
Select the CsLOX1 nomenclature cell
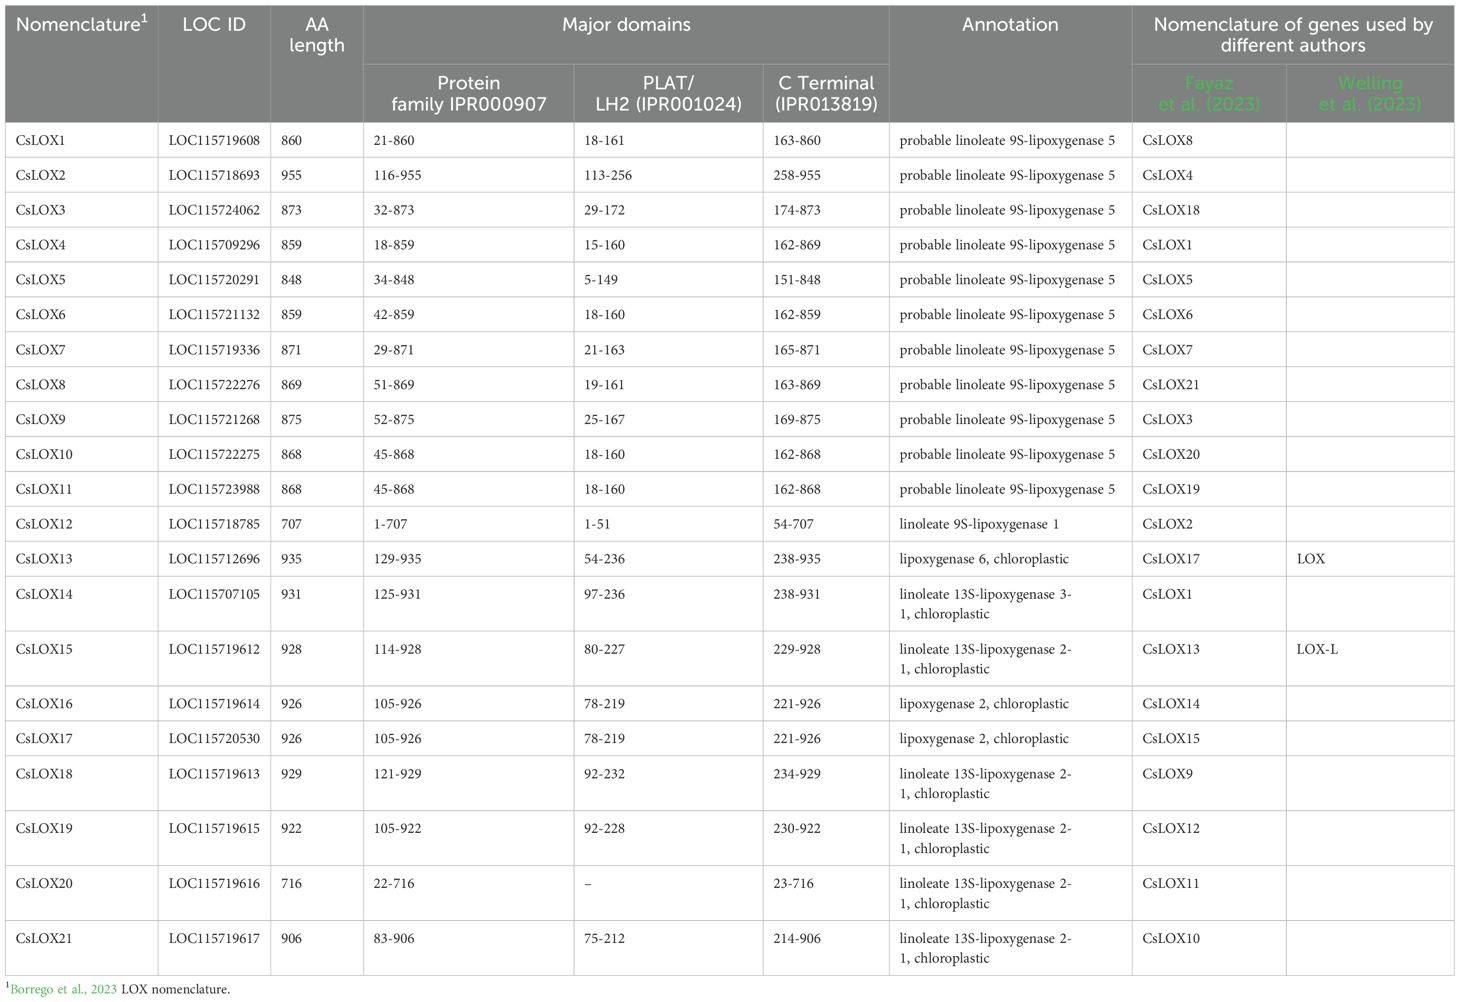40,141
